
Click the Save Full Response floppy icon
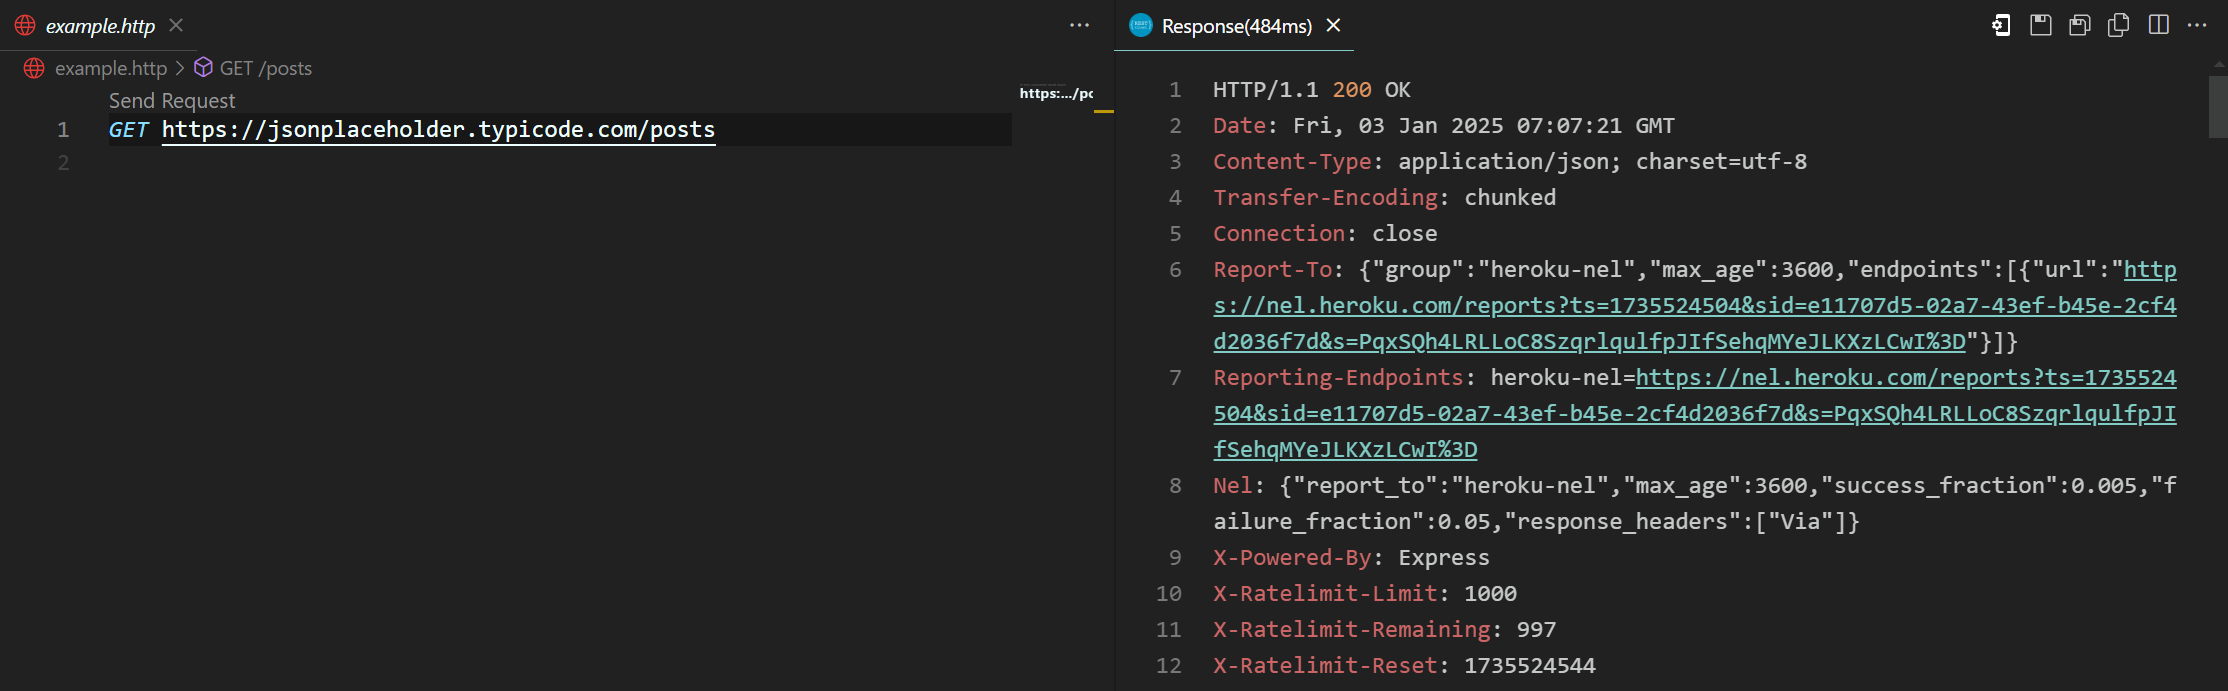pyautogui.click(x=2041, y=25)
